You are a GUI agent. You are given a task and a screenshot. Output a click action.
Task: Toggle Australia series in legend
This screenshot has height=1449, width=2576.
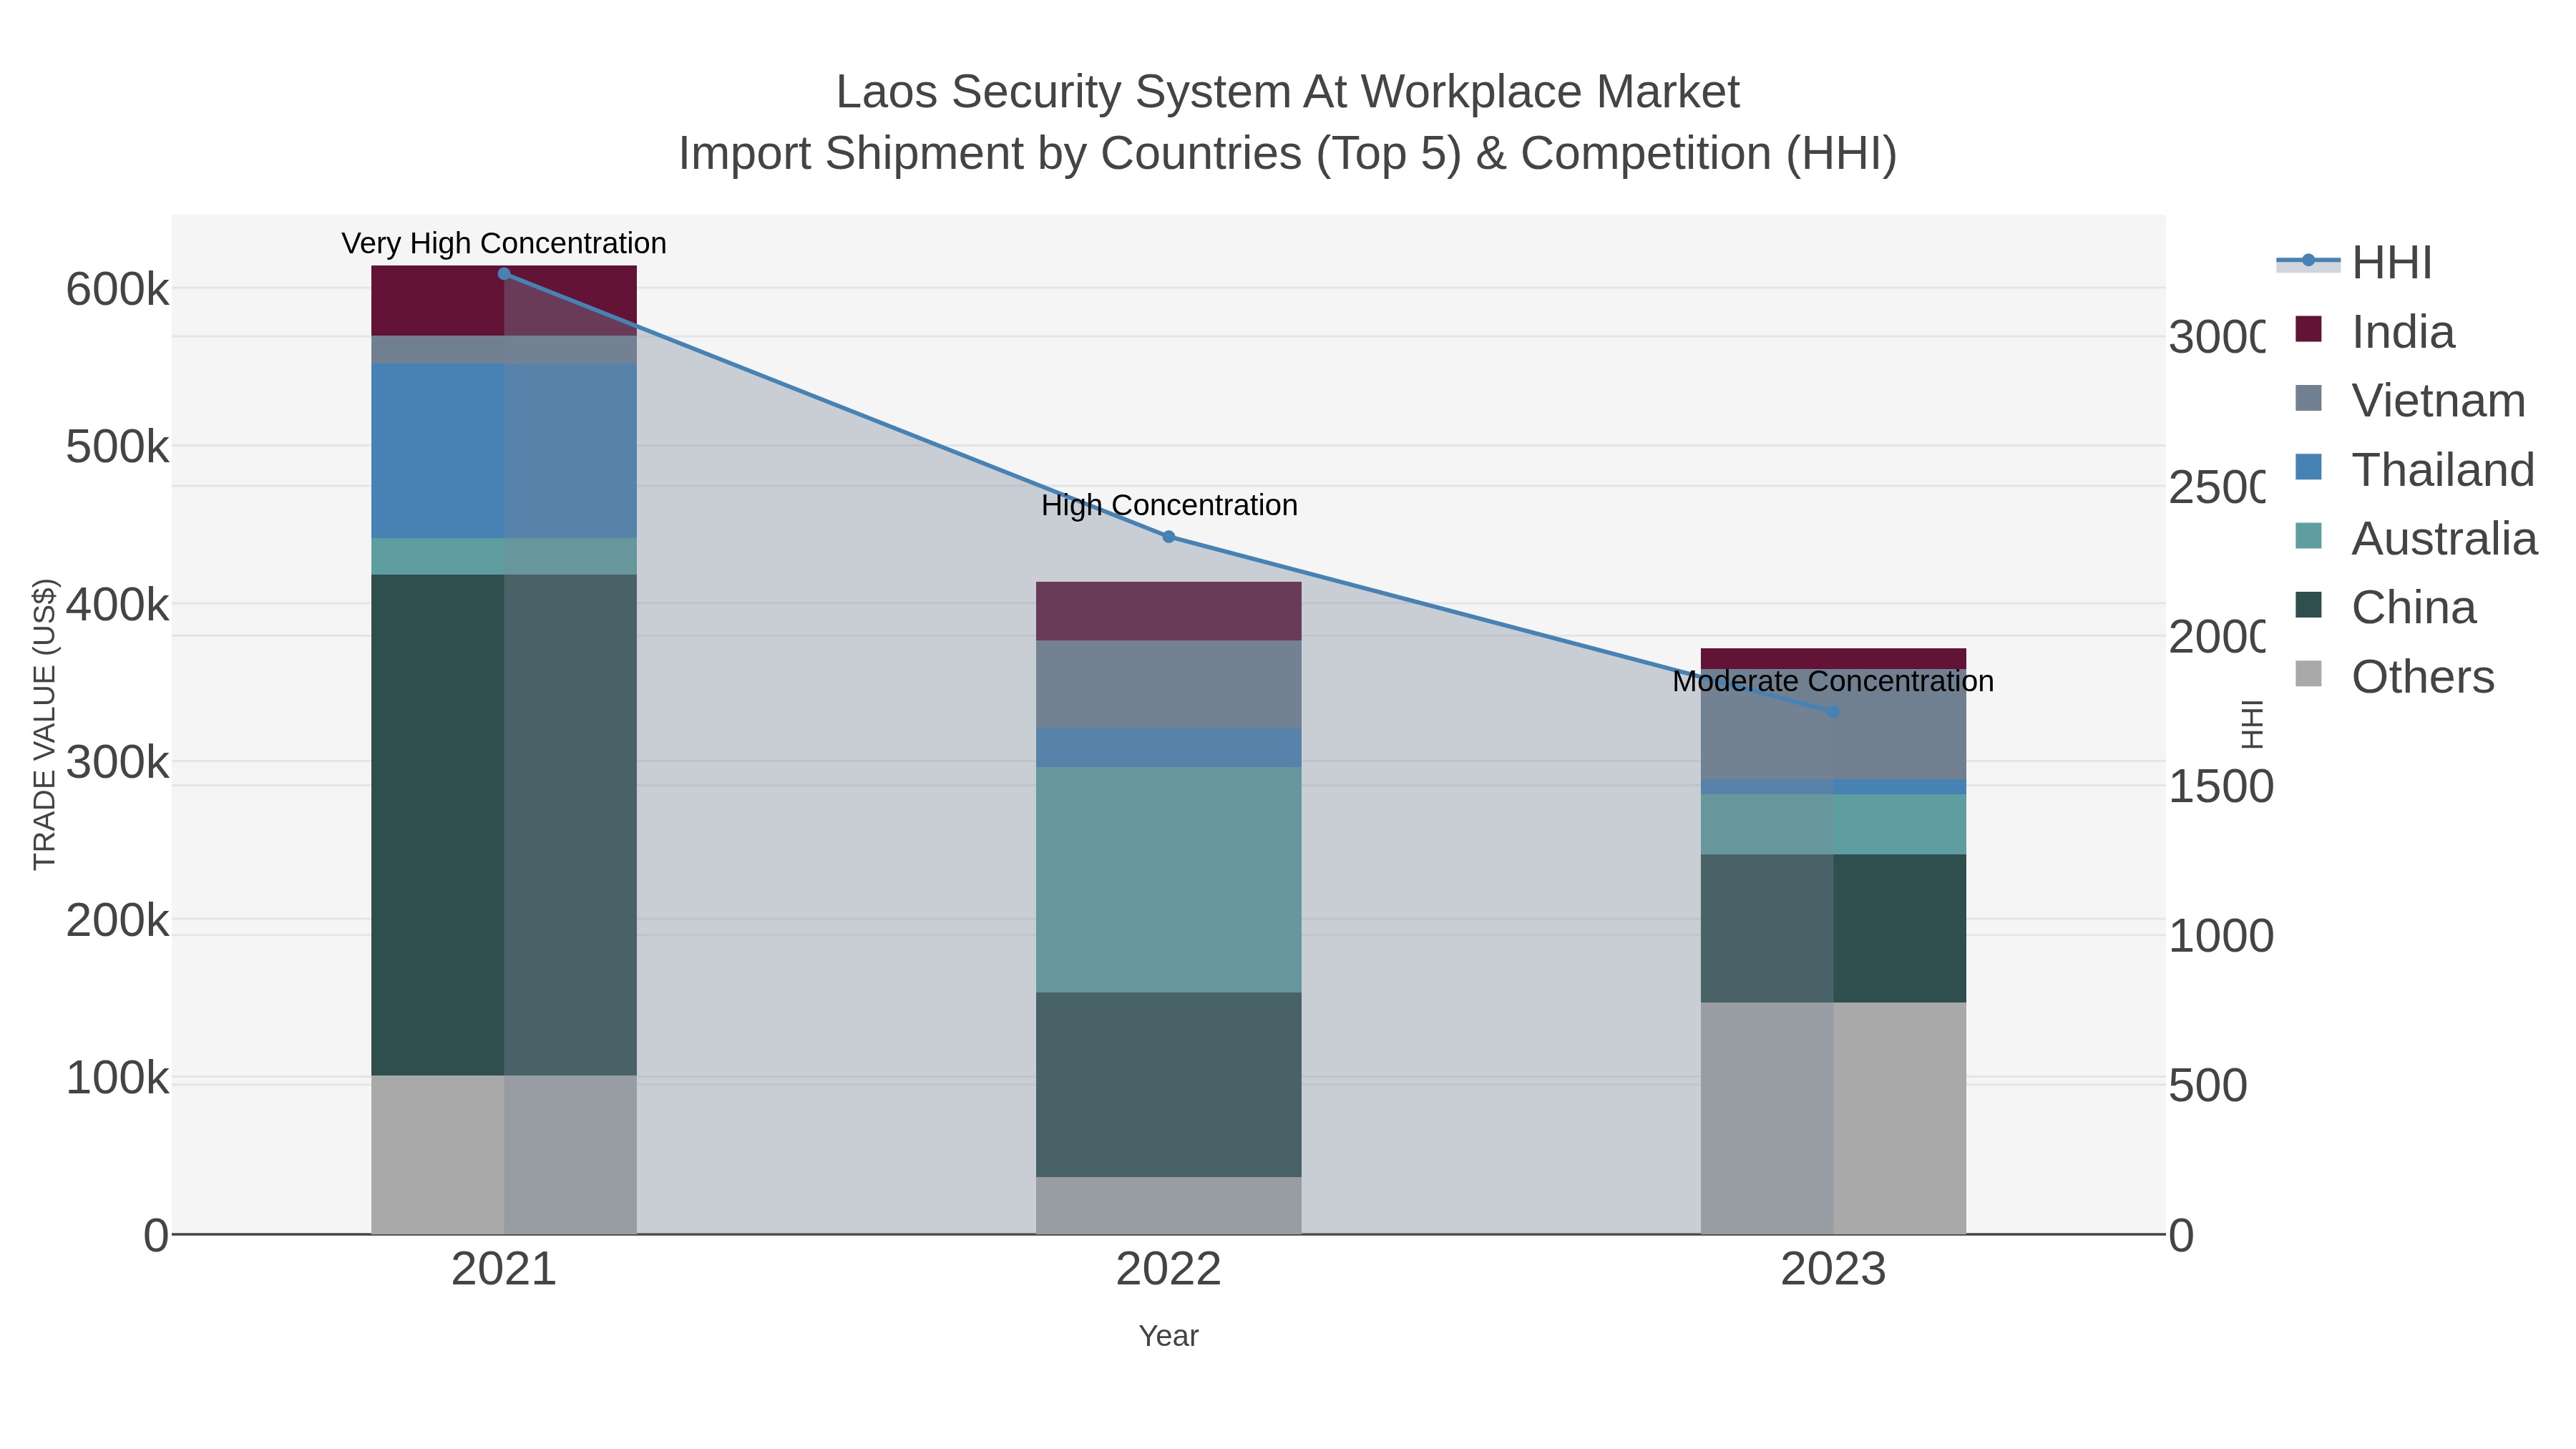click(2416, 538)
